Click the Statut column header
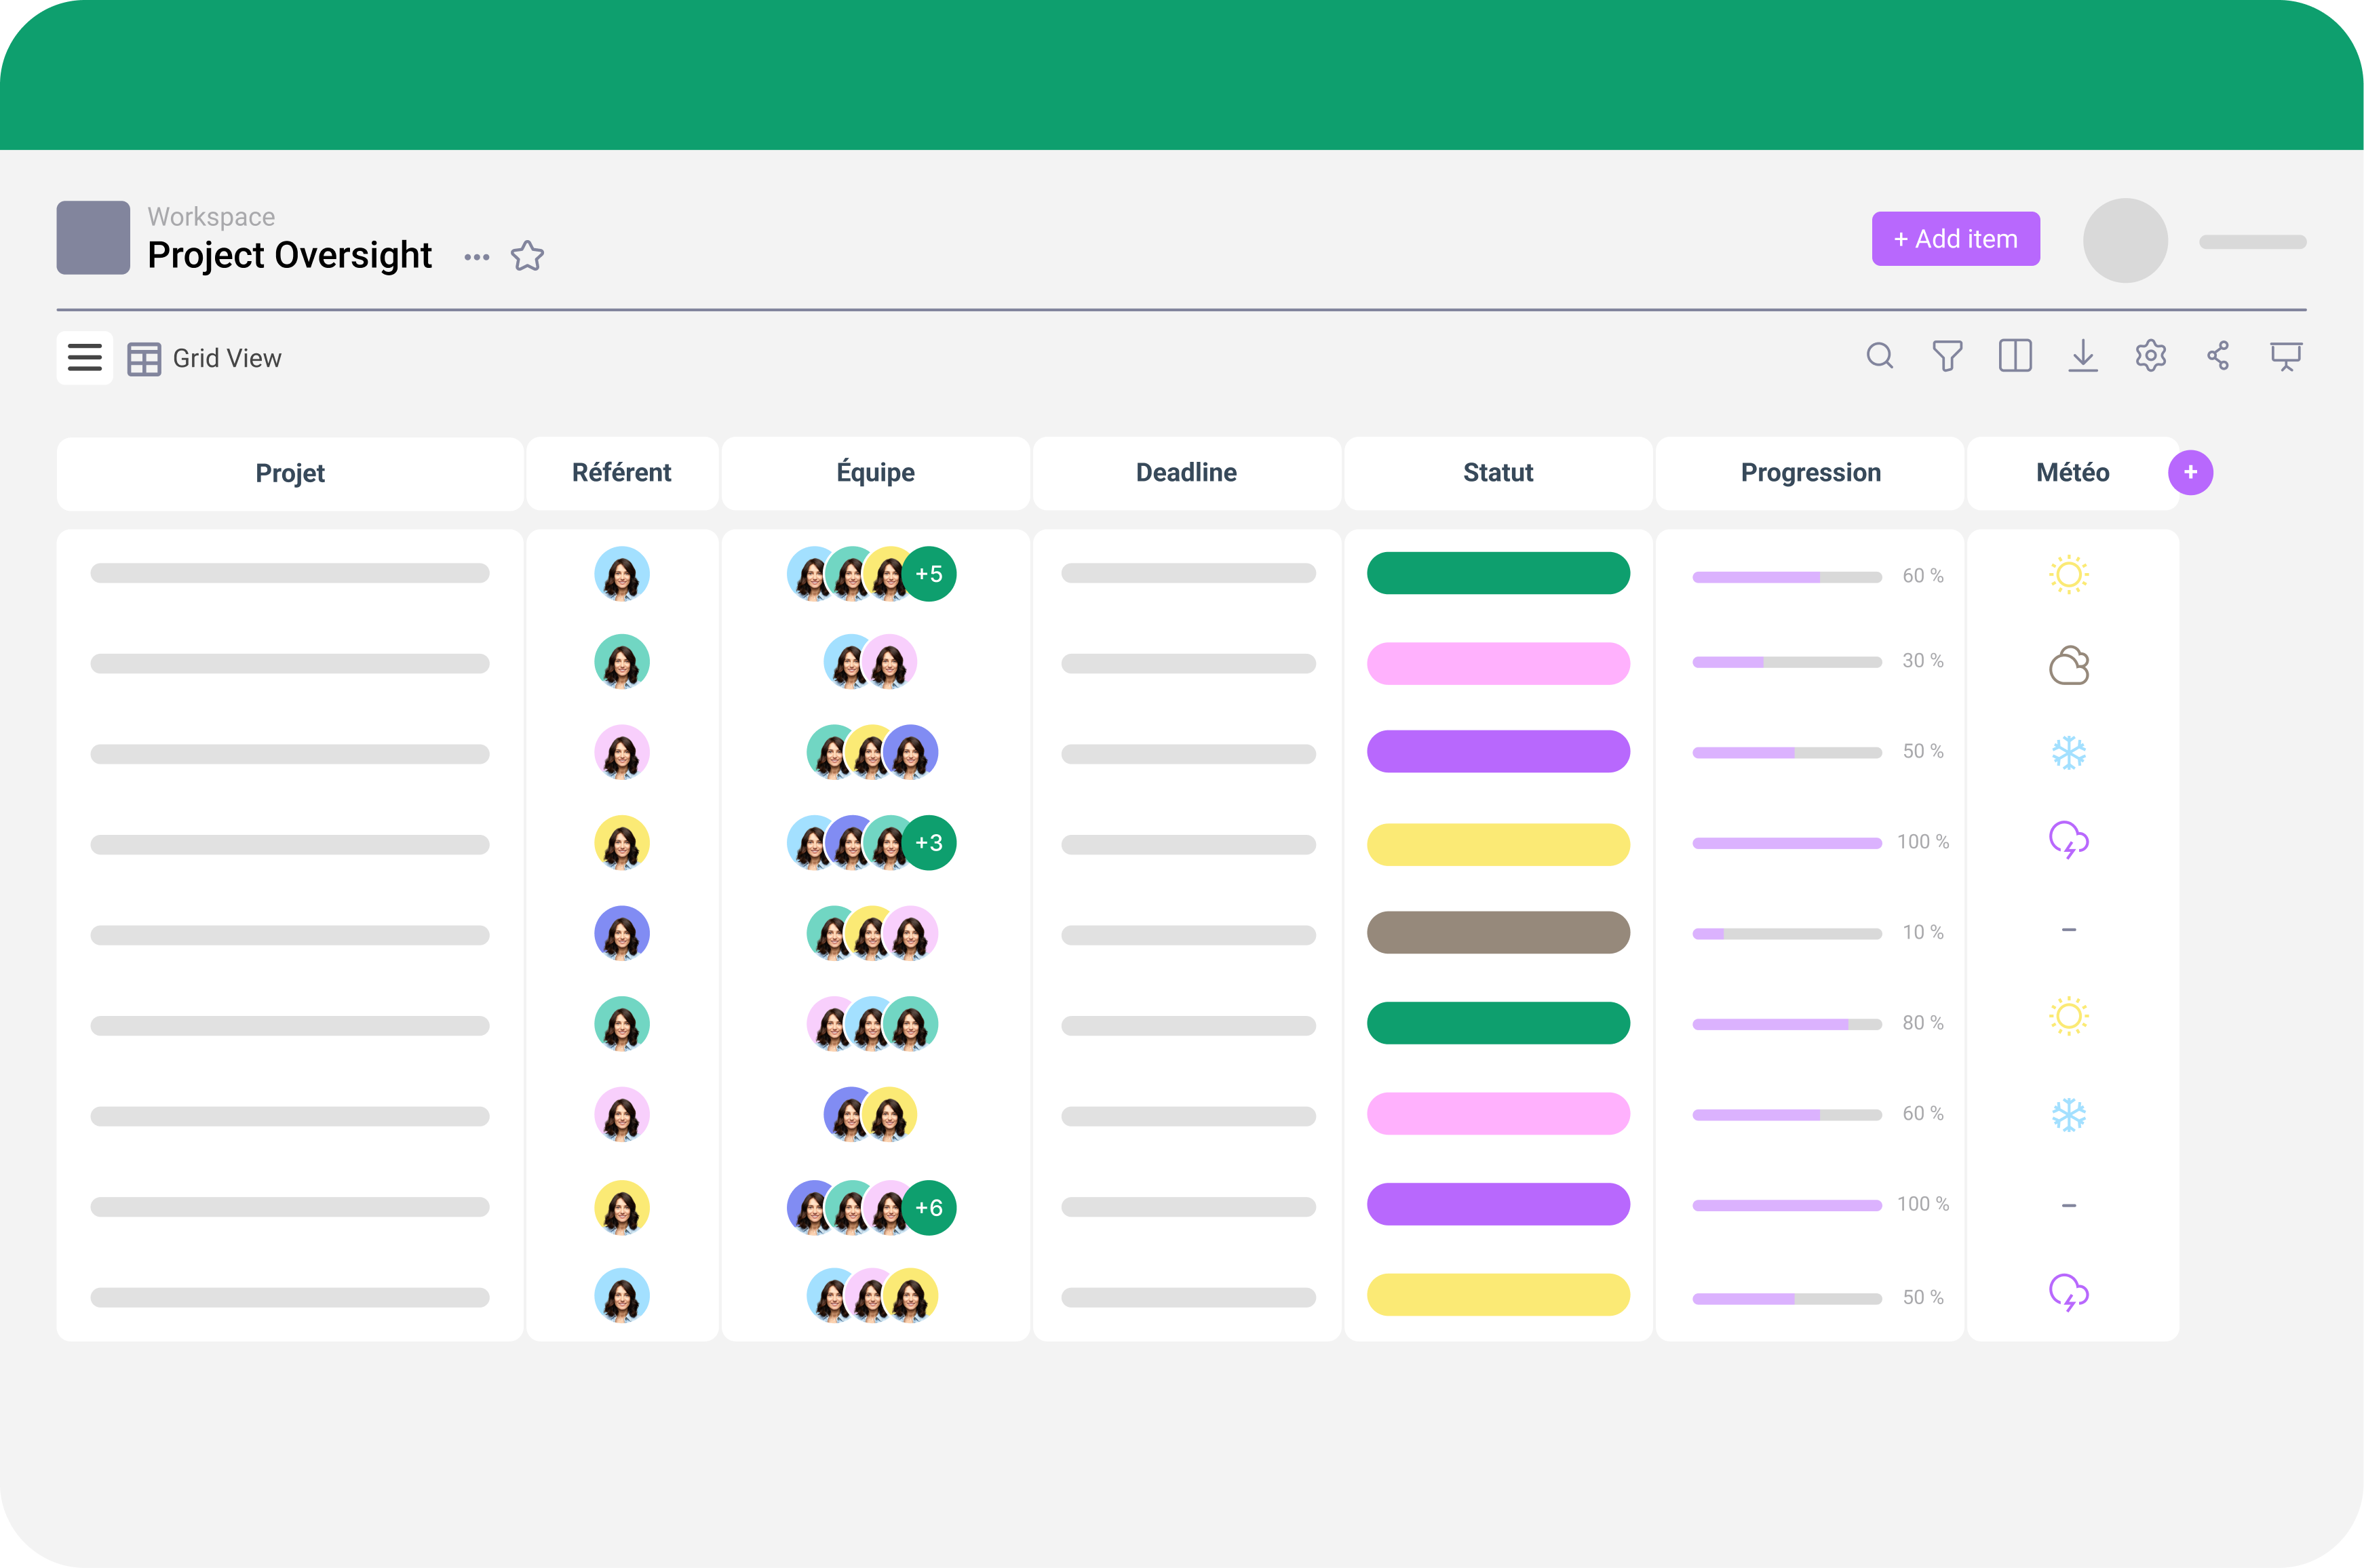 tap(1497, 473)
